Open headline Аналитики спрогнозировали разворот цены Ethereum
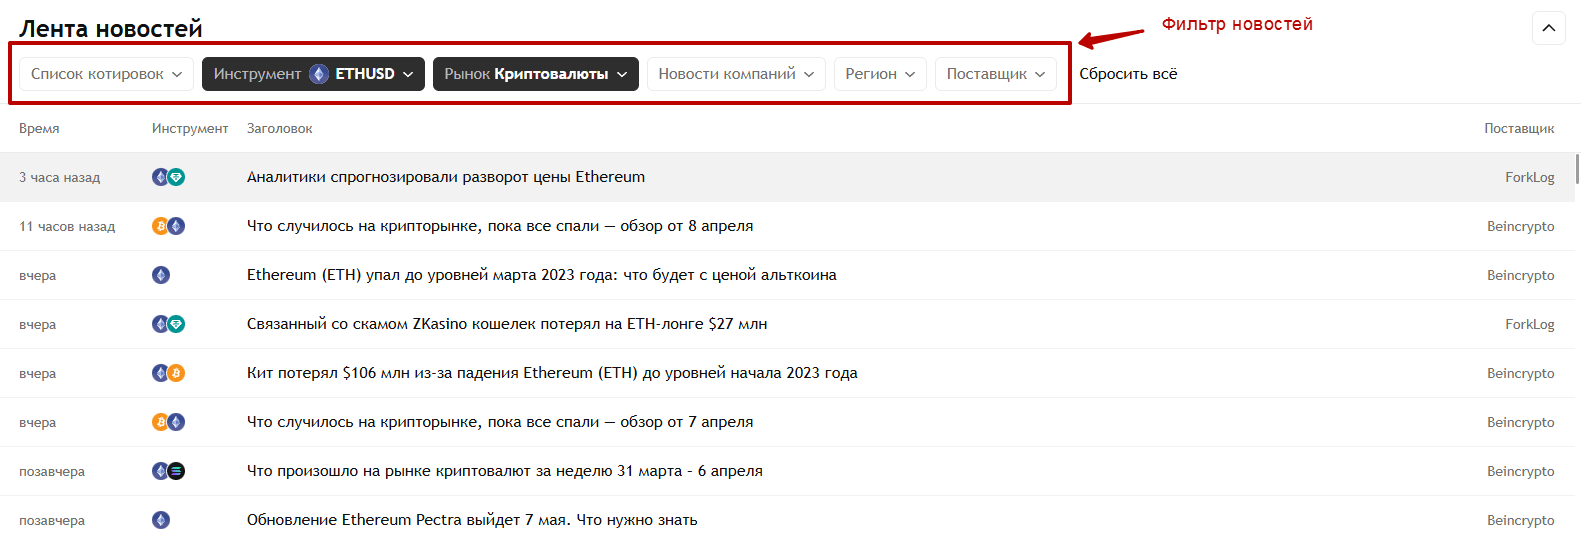The width and height of the screenshot is (1581, 541). [x=446, y=177]
